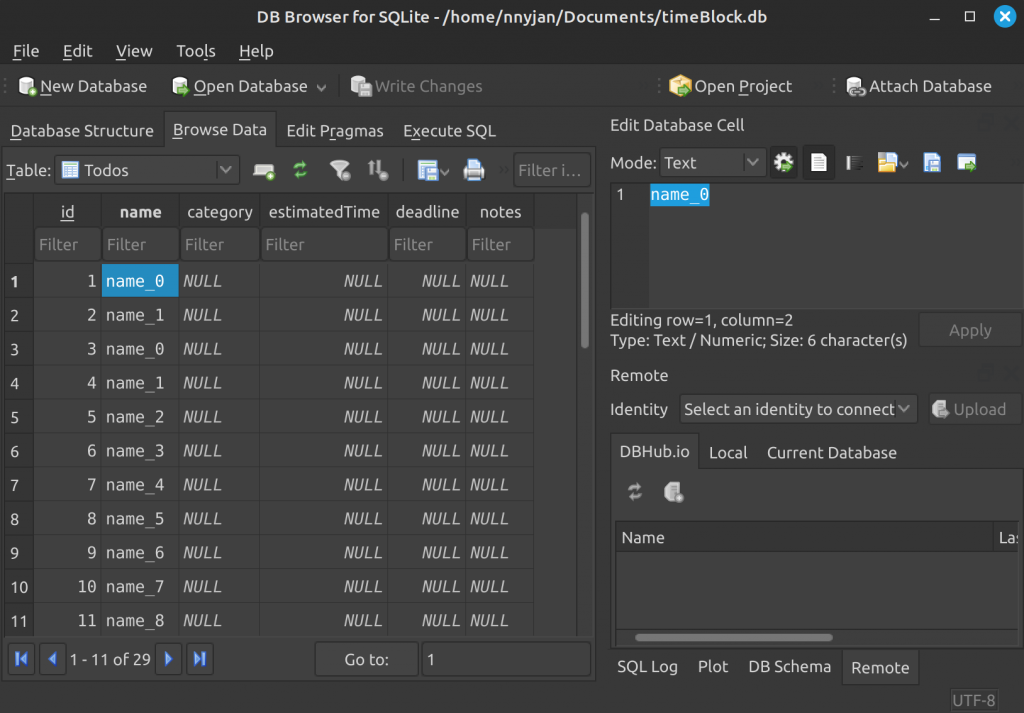Viewport: 1024px width, 713px height.
Task: Go to the next page of records
Action: pos(168,659)
